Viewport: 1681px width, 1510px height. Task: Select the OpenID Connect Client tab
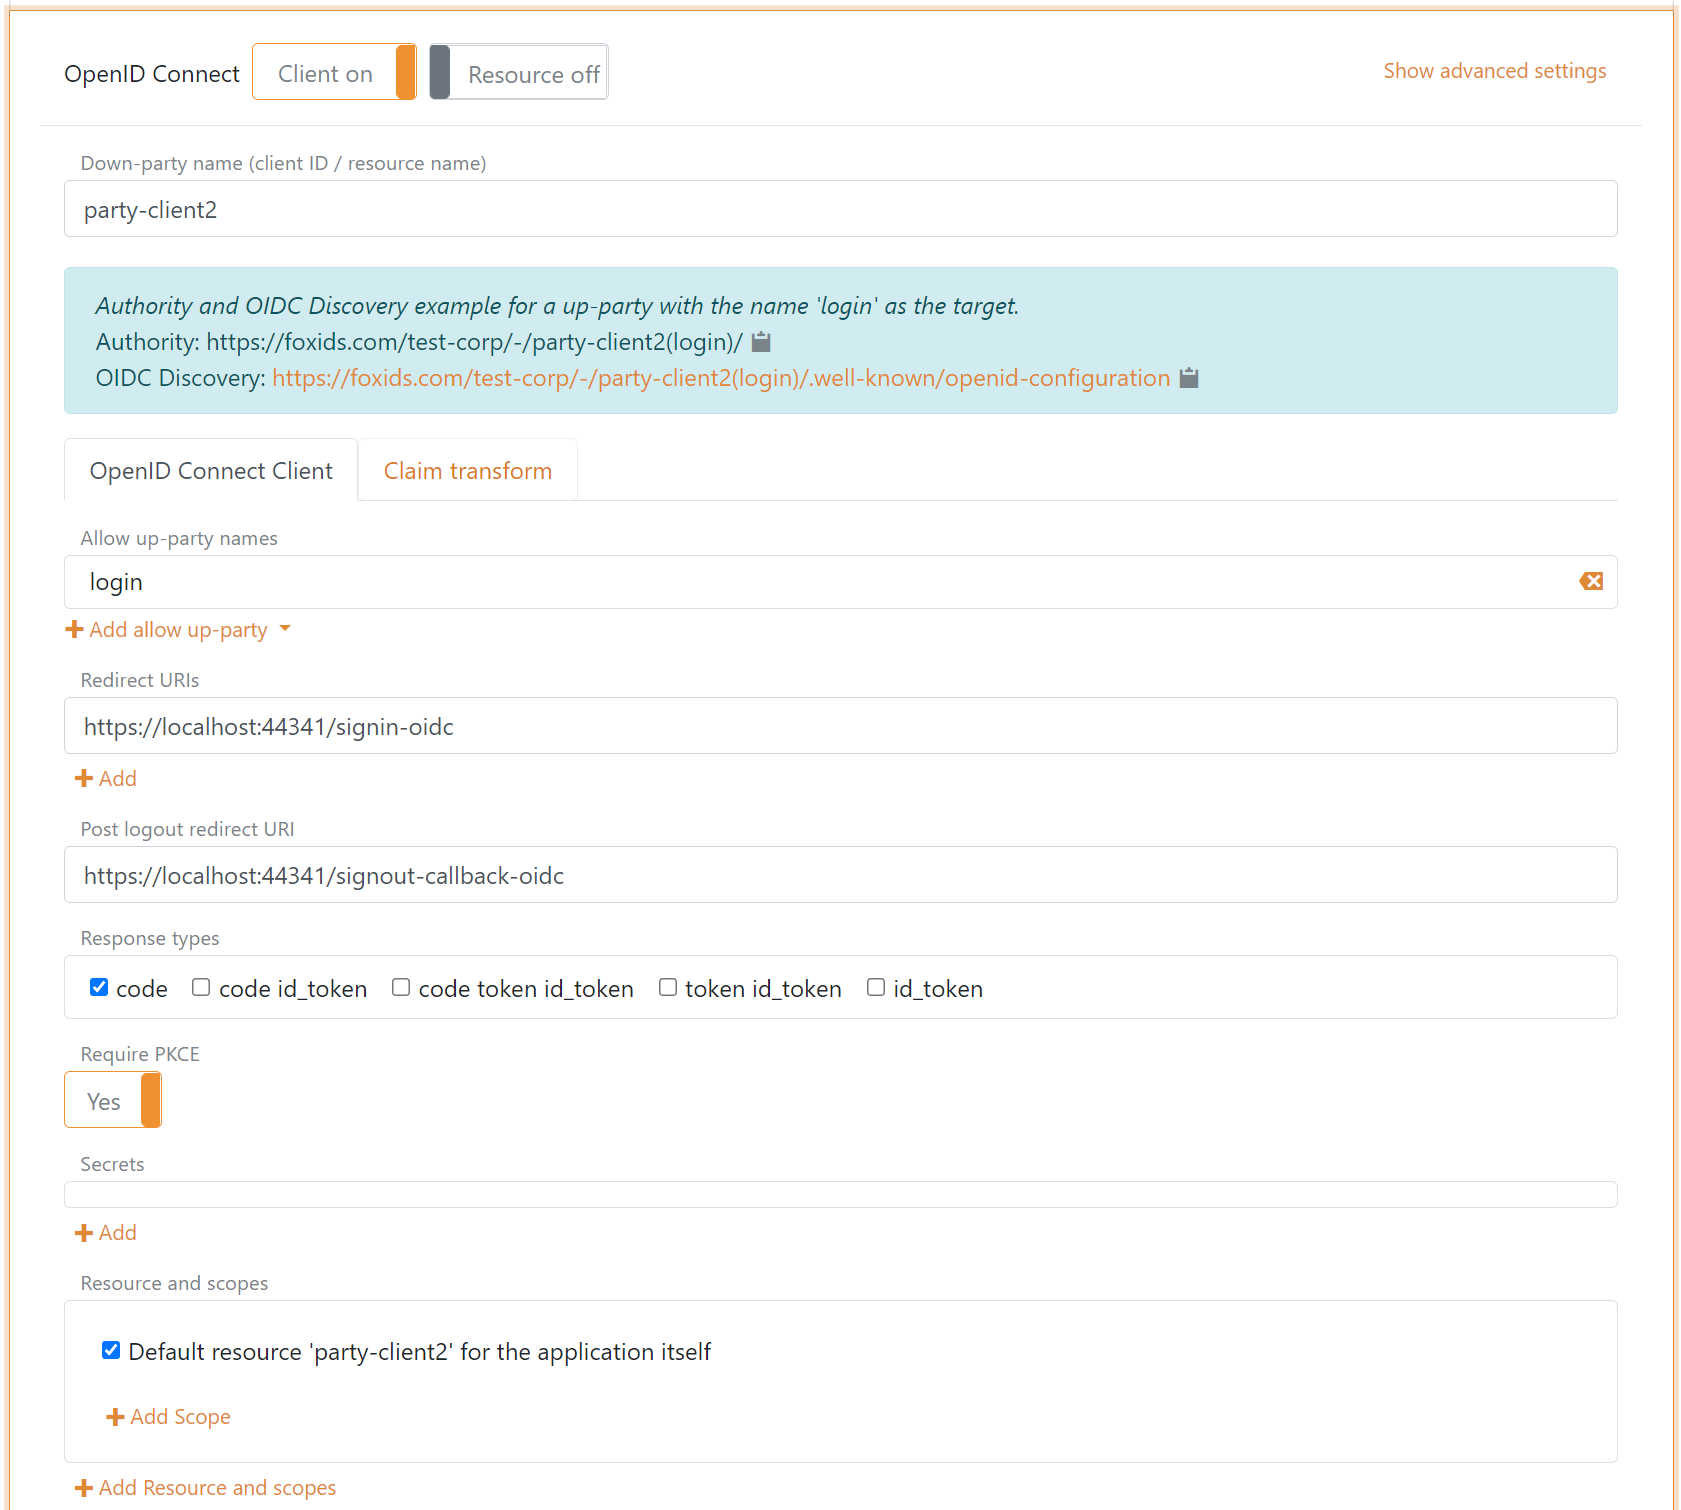[211, 470]
